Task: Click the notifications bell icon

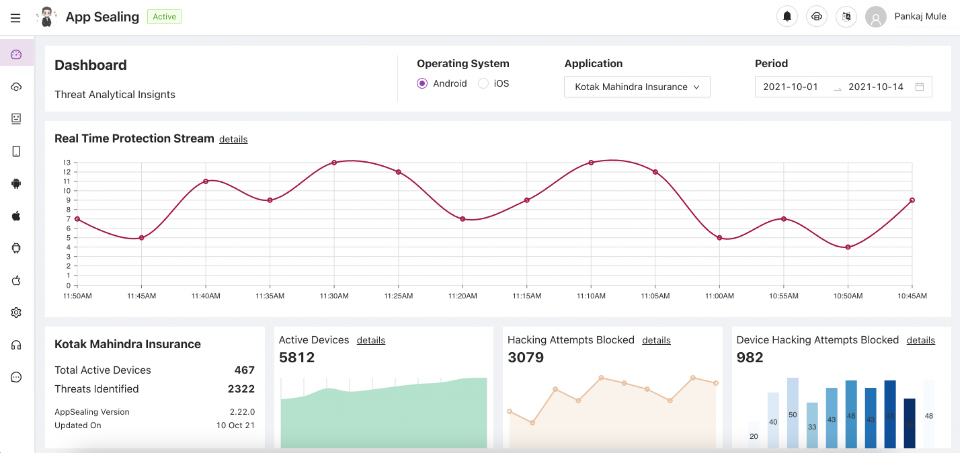Action: tap(787, 17)
